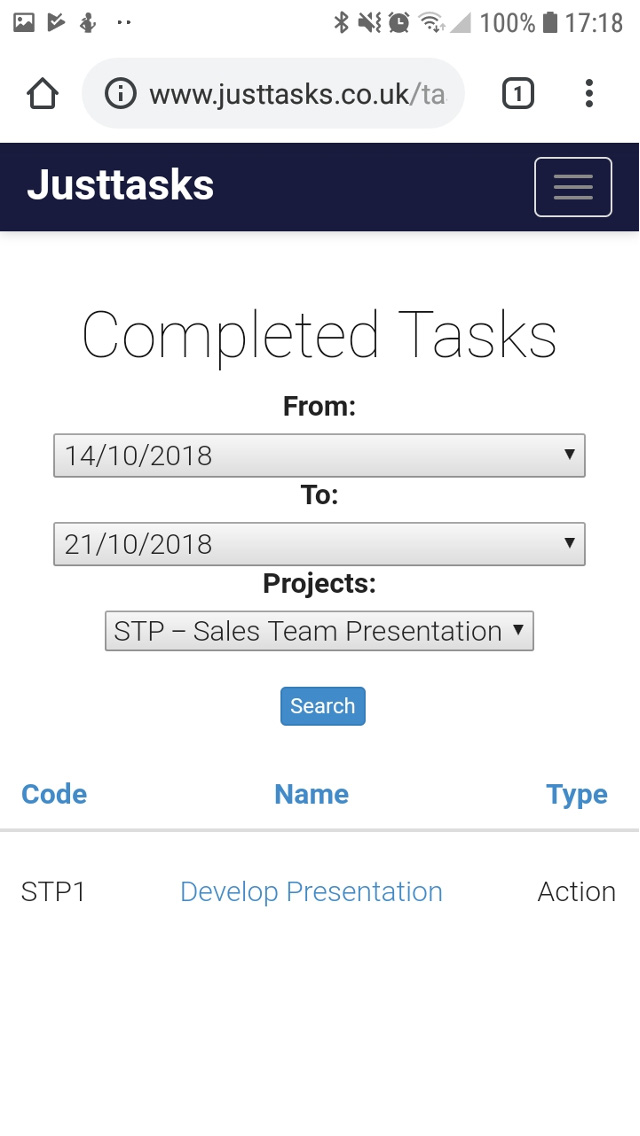Open the browser tab switcher
The height and width of the screenshot is (1136, 640).
[517, 94]
